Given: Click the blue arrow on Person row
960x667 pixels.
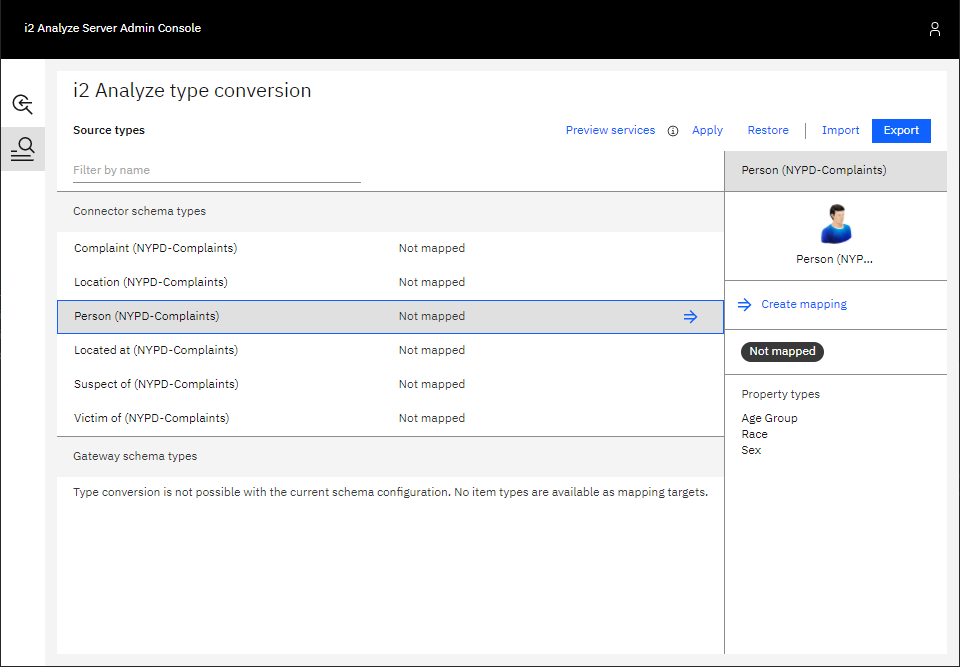Looking at the screenshot, I should (690, 317).
